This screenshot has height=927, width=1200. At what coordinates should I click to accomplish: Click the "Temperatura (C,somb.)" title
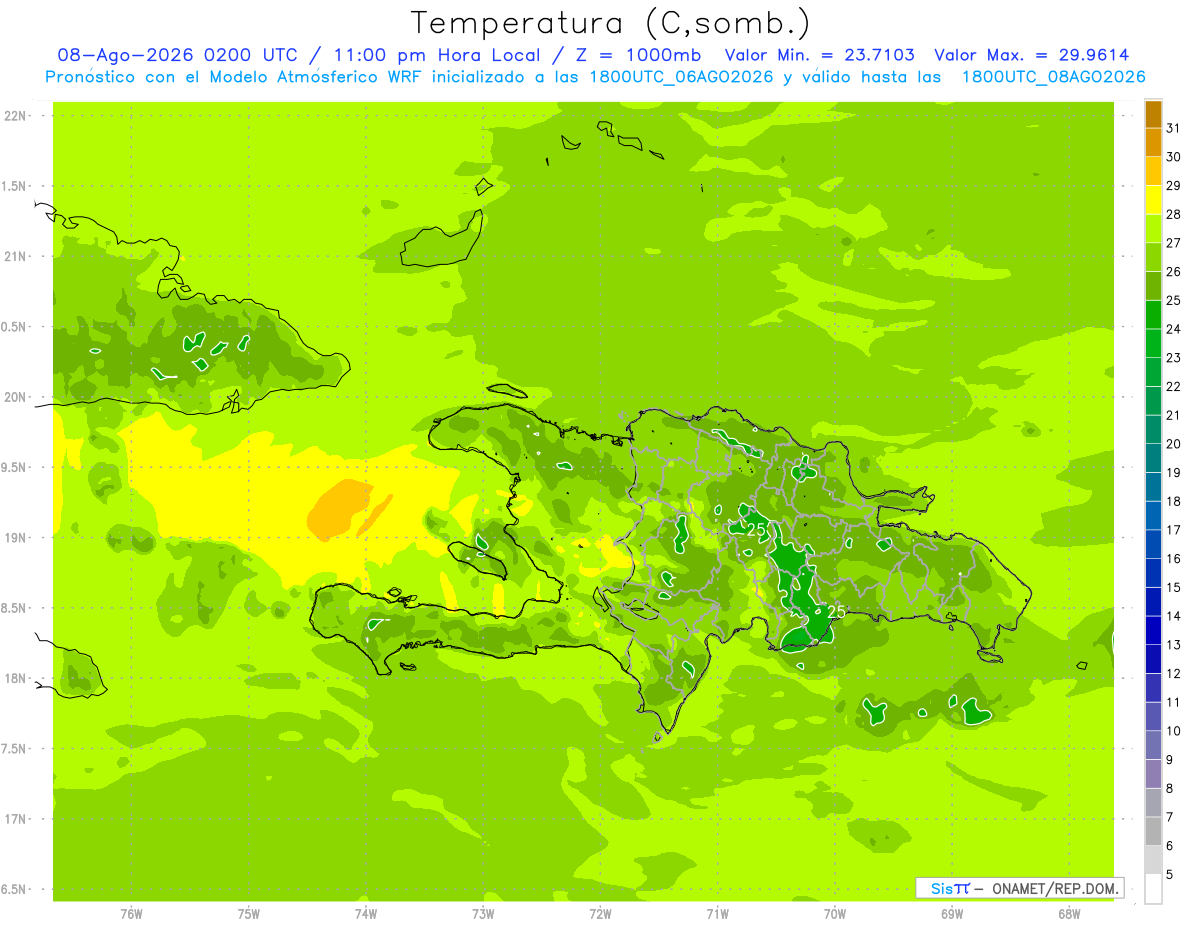pos(610,23)
